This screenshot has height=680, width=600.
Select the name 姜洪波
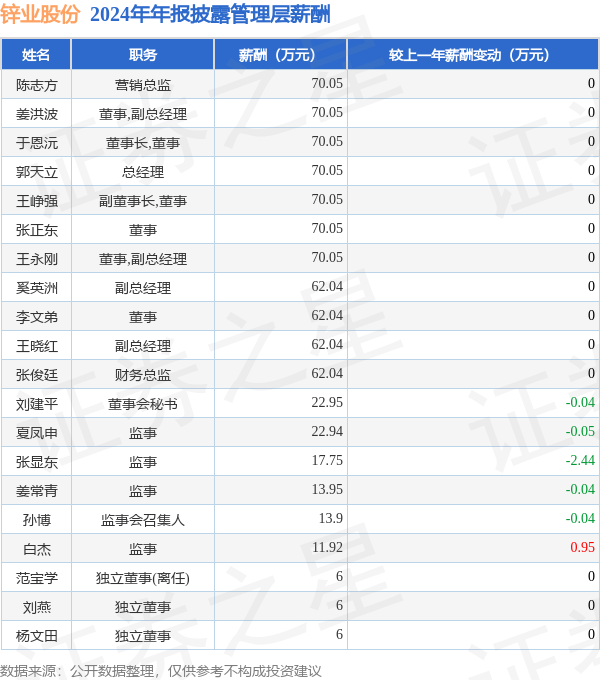coord(37,114)
